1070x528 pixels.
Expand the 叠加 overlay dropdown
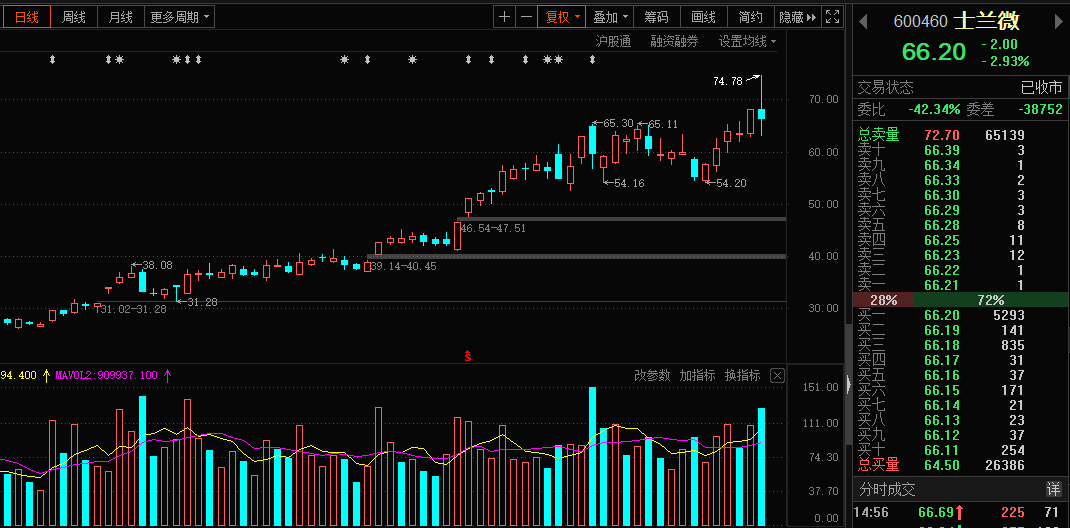coord(610,17)
